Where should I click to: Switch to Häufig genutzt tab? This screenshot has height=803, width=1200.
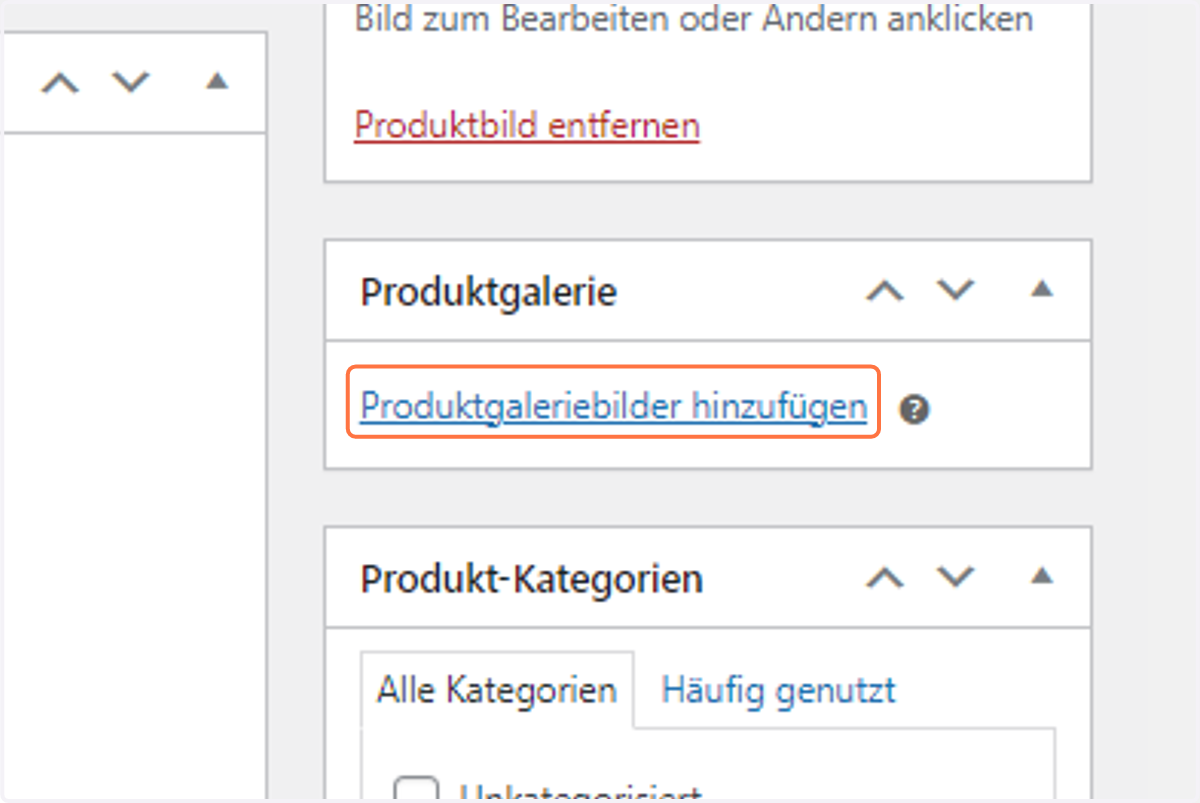(779, 690)
